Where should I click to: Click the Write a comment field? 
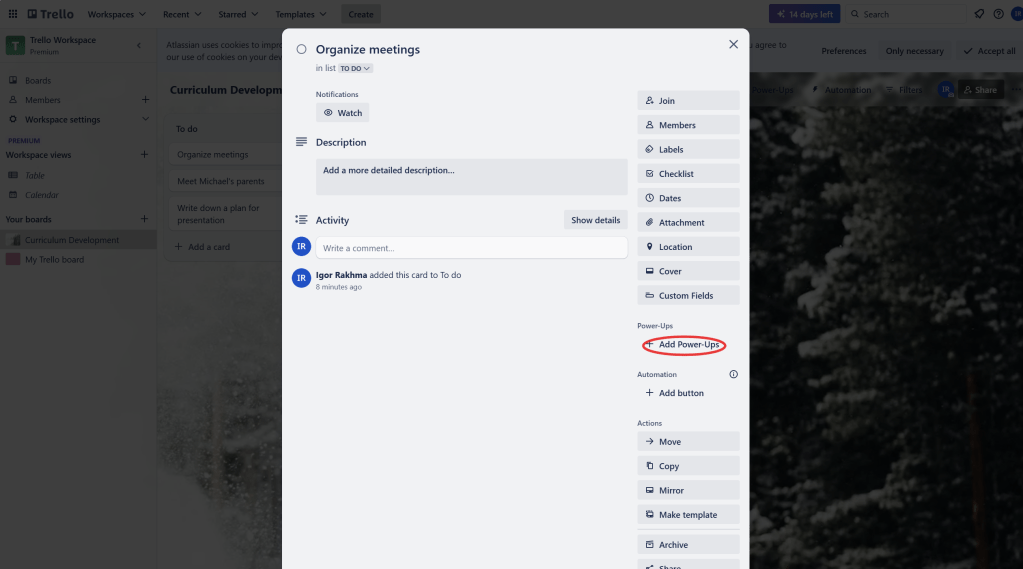click(471, 248)
